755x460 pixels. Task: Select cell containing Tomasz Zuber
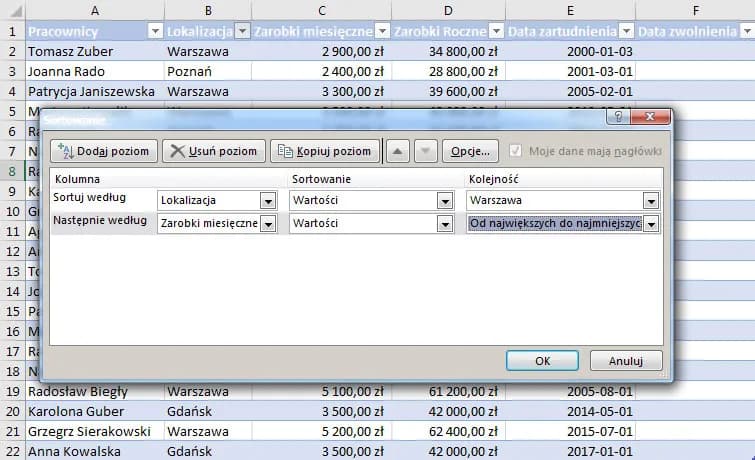[x=70, y=50]
